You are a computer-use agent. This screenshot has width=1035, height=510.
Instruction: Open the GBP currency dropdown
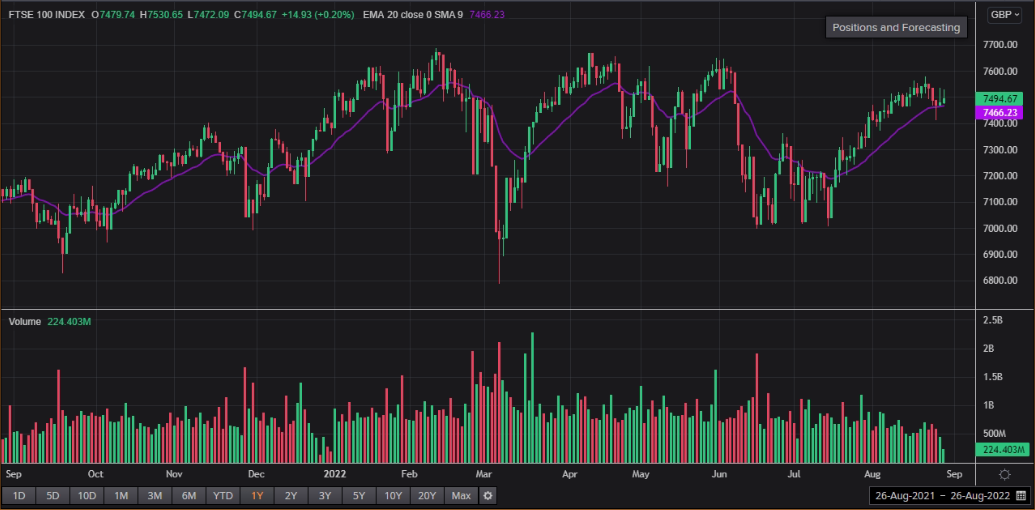point(1005,15)
